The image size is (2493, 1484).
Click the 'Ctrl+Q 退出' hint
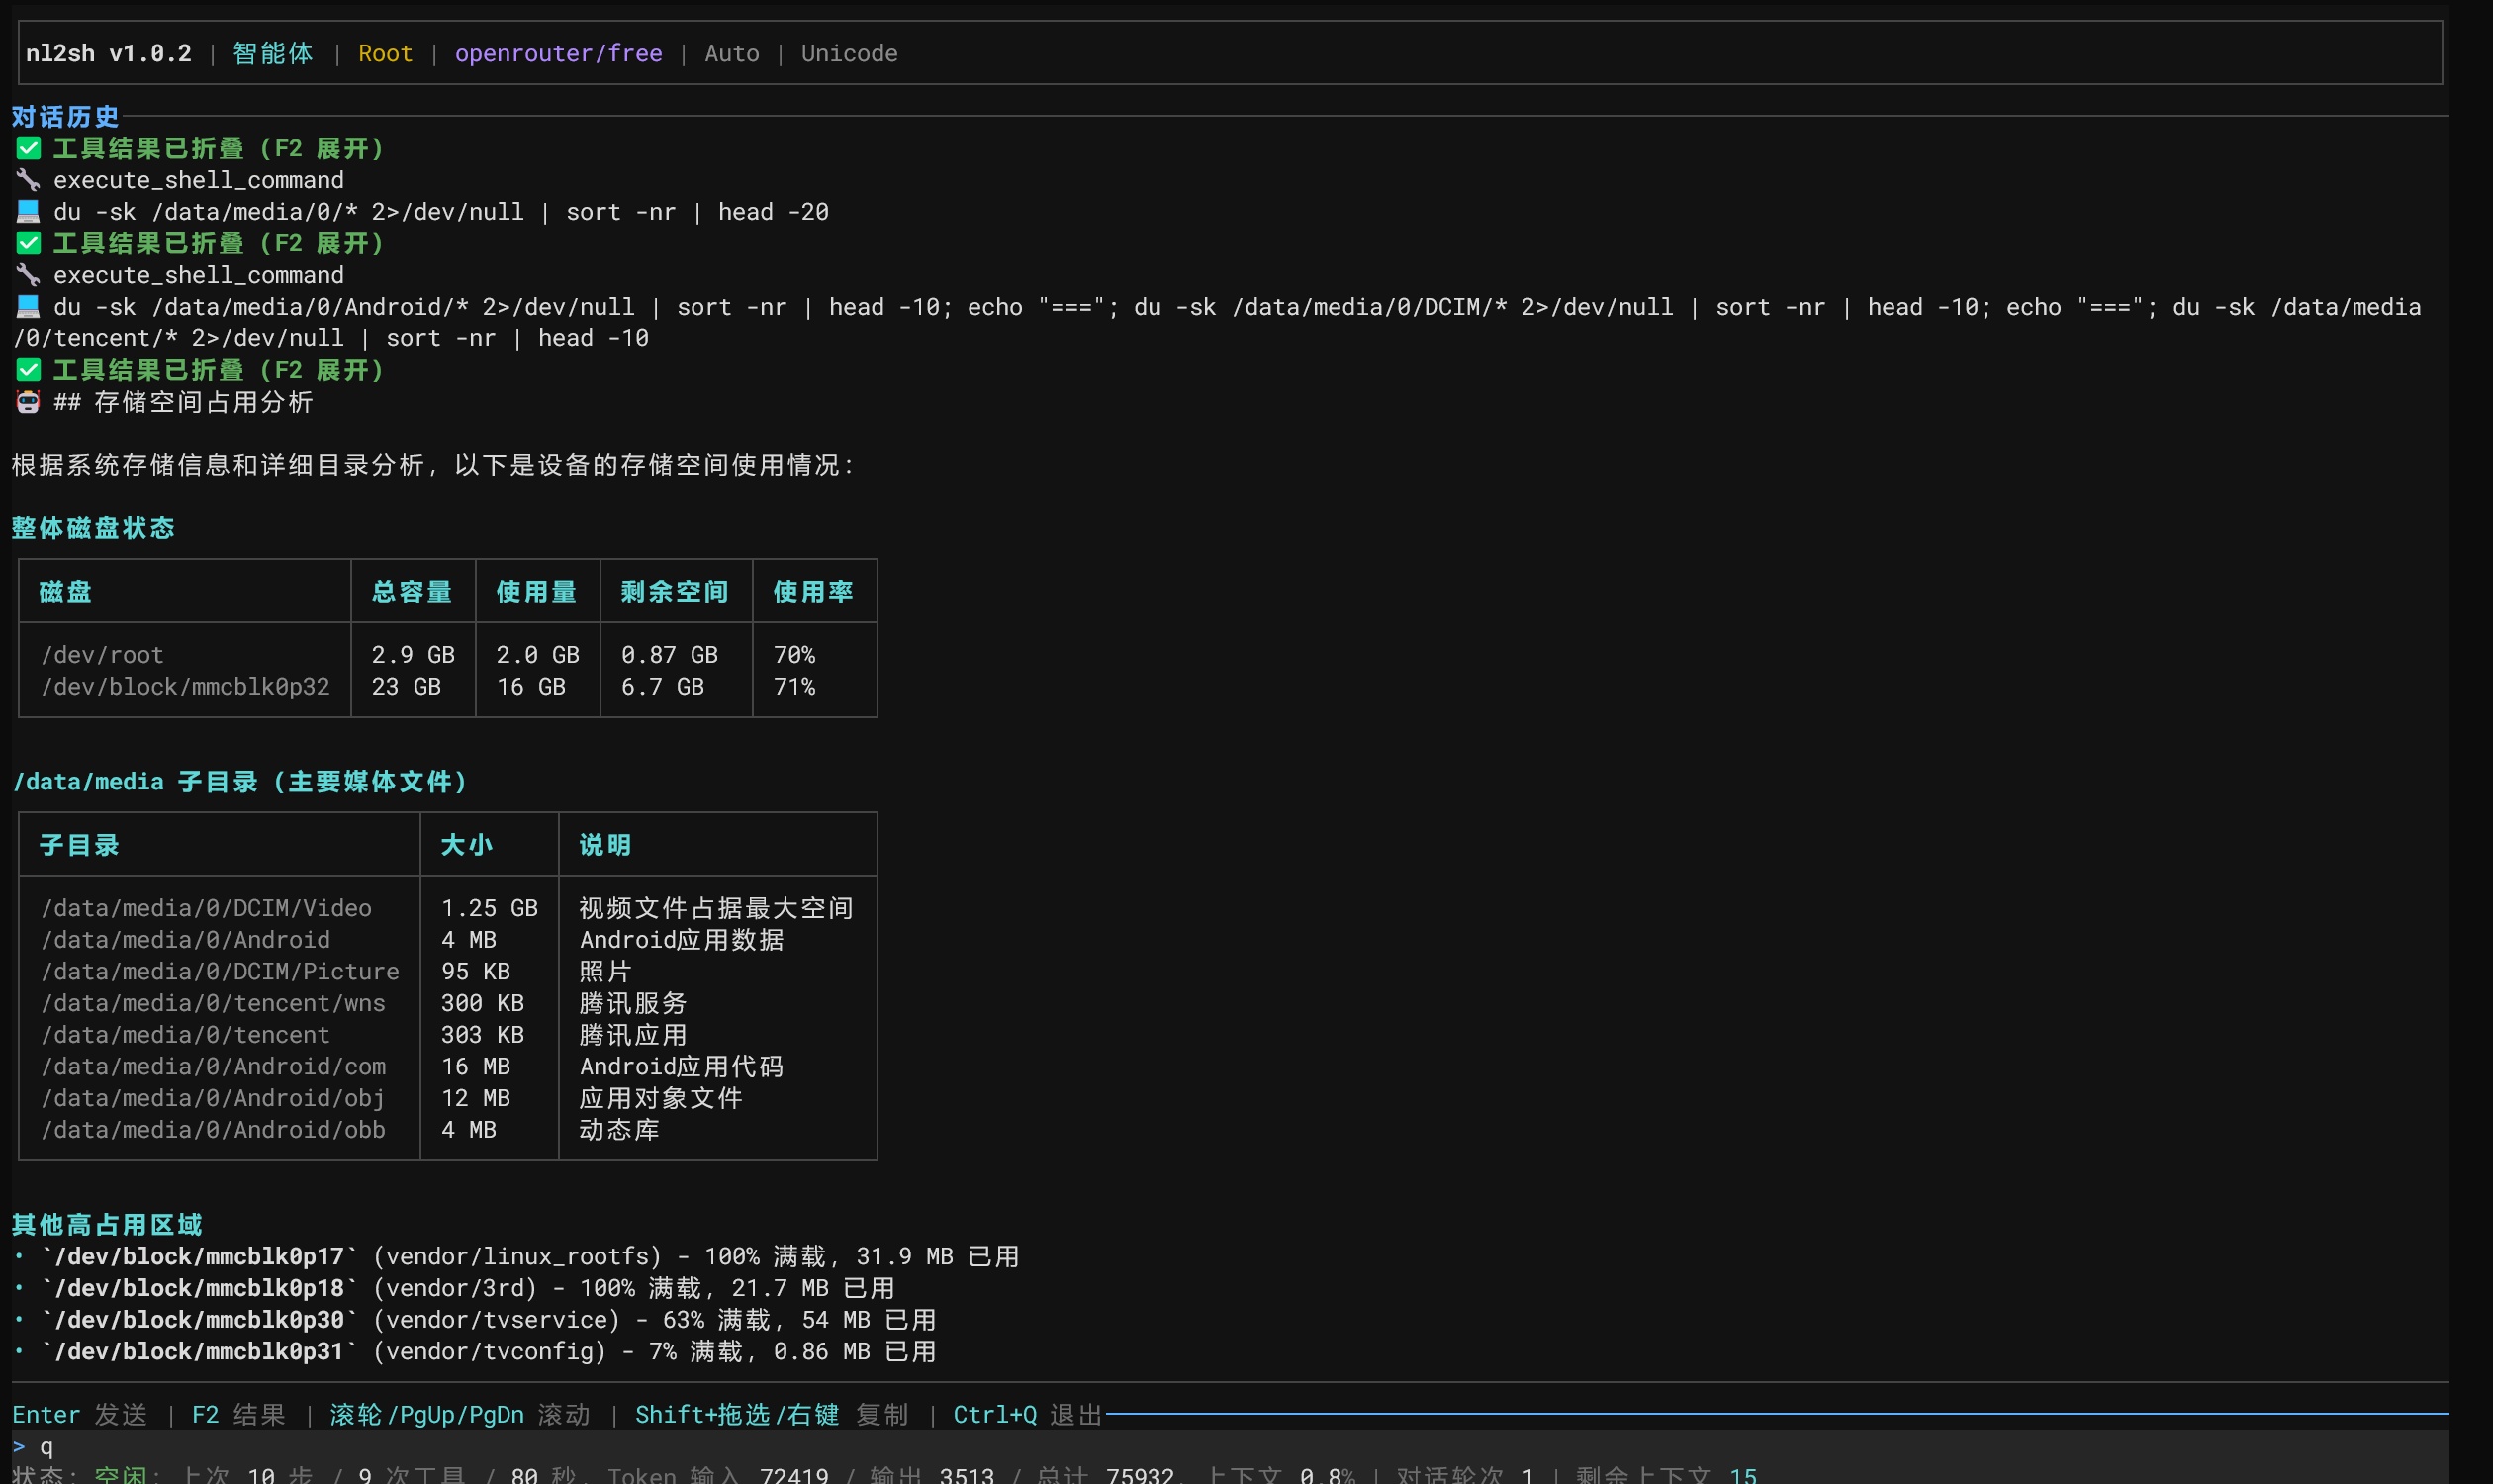tap(1027, 1414)
